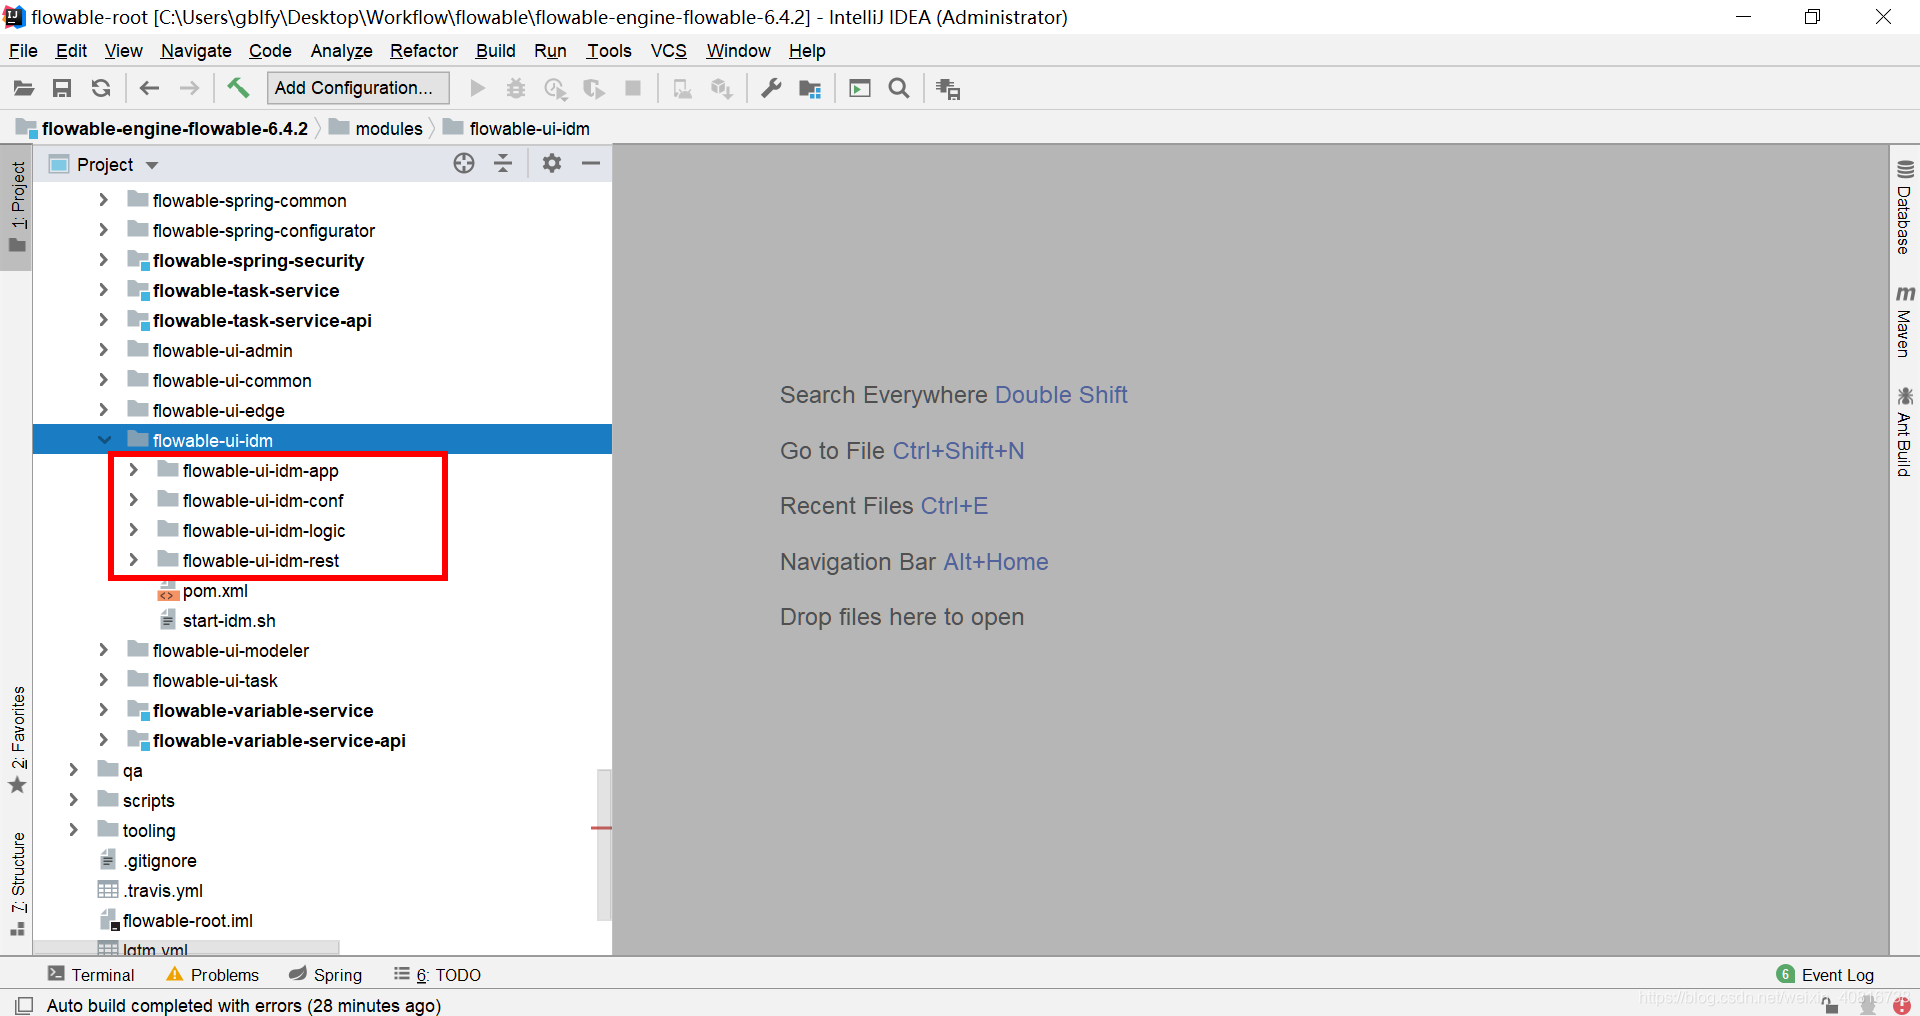Expand flowable-spring-common folder

coord(103,200)
